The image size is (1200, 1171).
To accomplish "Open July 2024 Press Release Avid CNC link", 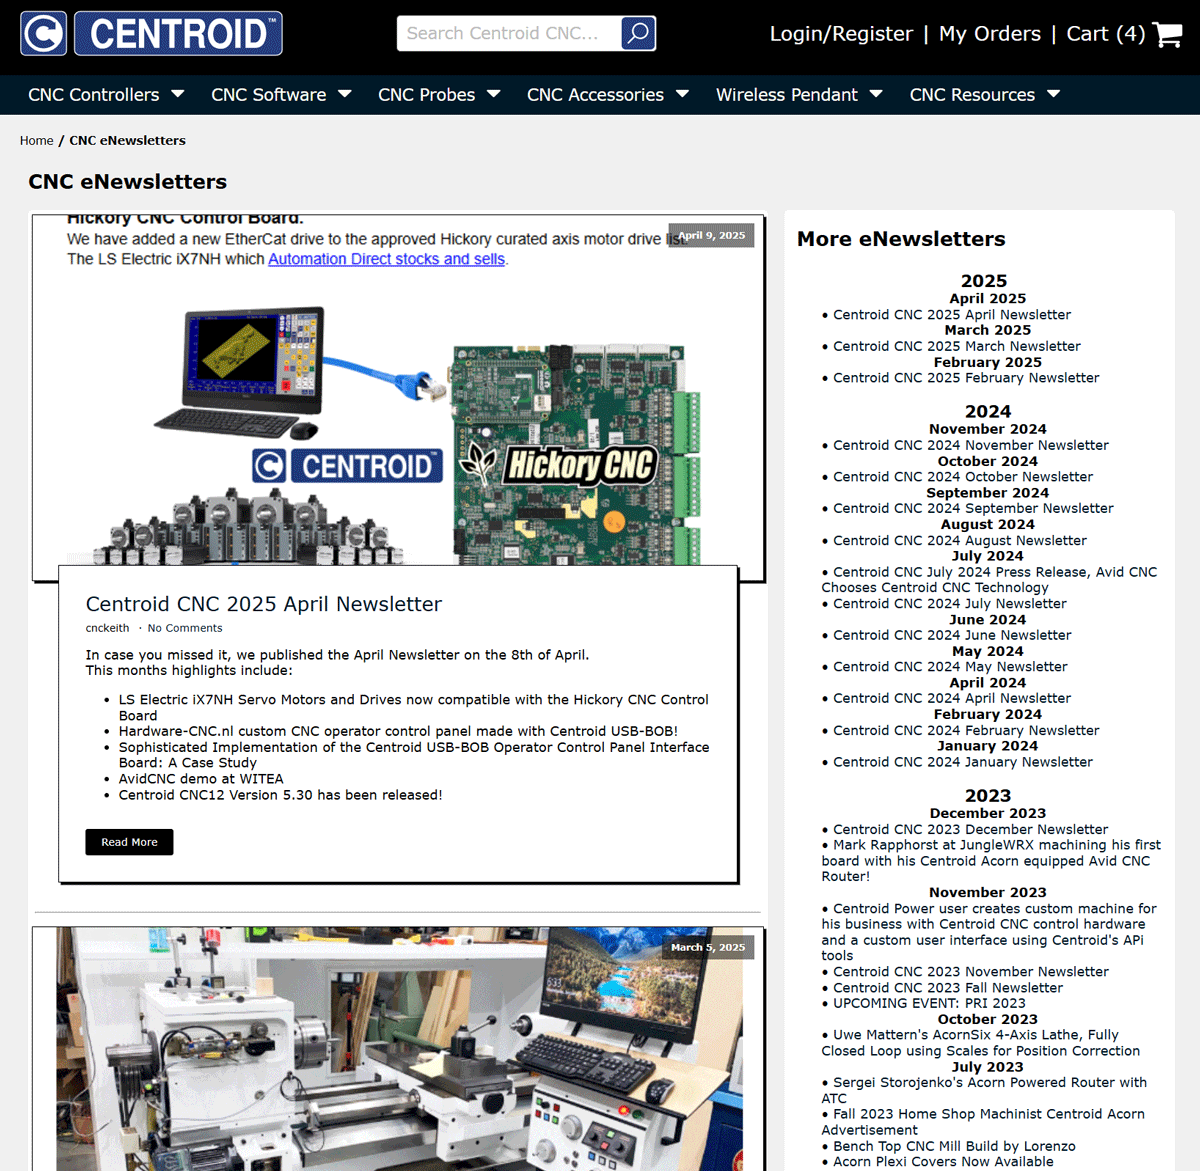I will (989, 580).
